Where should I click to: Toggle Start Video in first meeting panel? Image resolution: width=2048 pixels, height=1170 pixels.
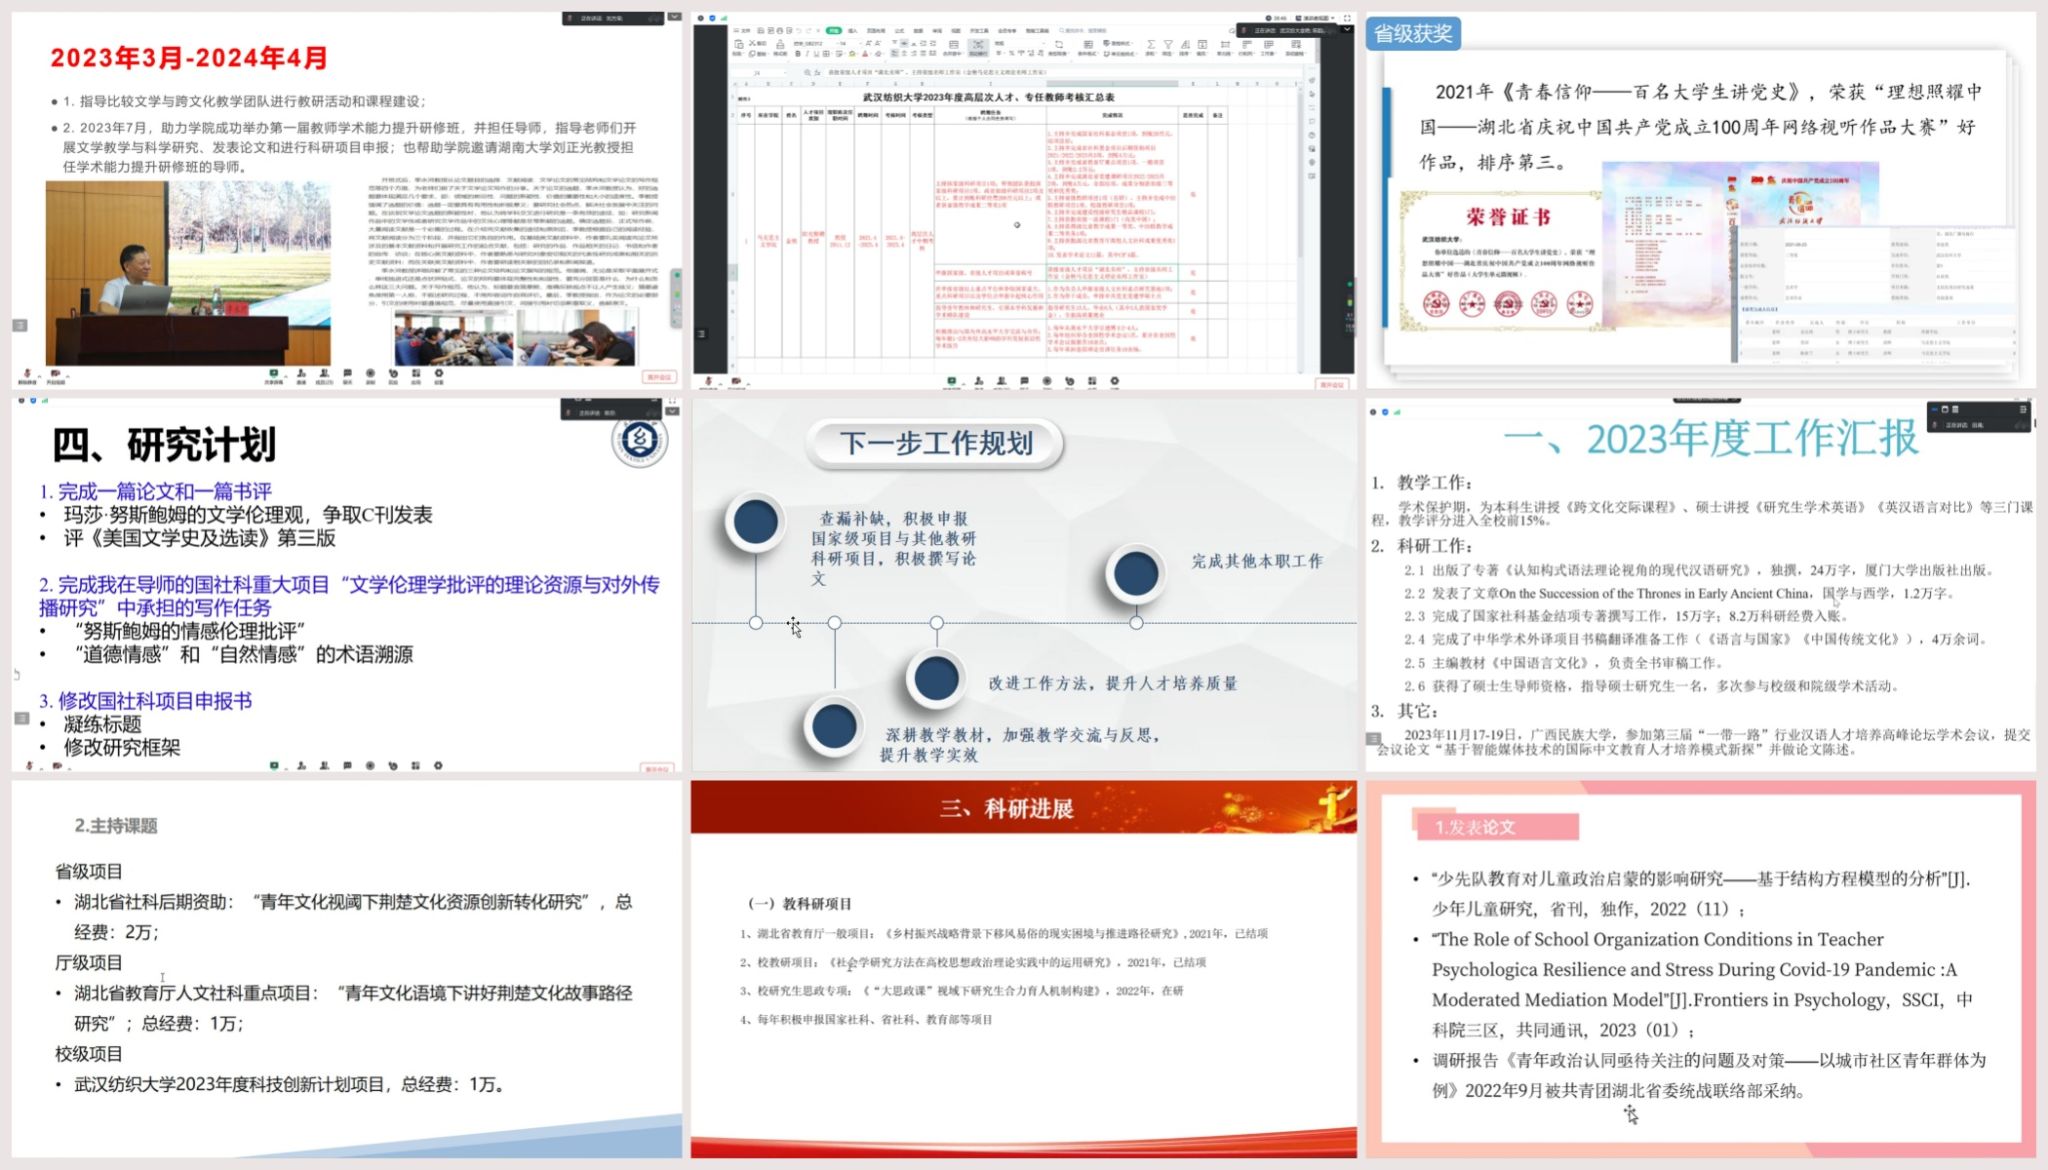click(55, 374)
